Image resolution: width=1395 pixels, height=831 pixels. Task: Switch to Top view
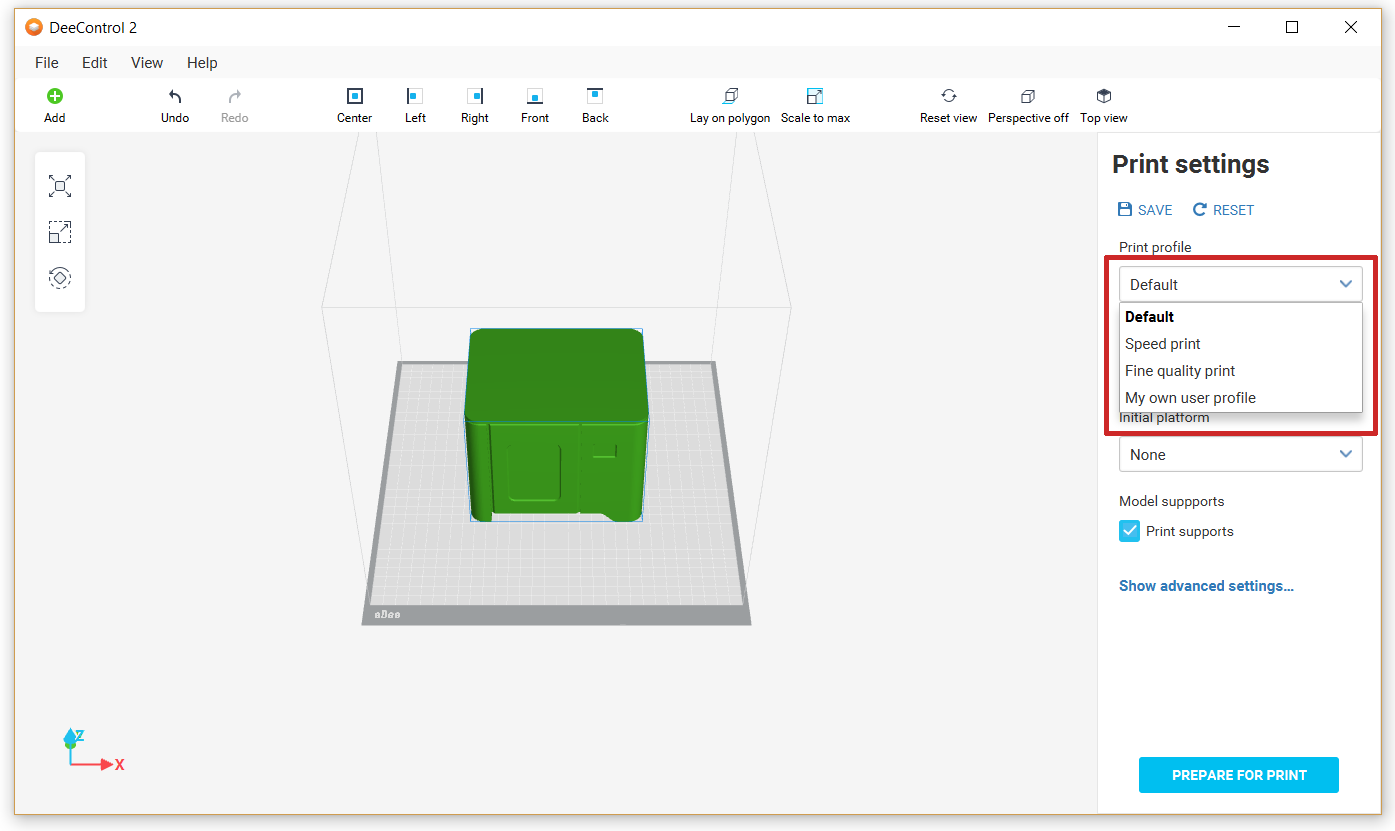tap(1104, 97)
